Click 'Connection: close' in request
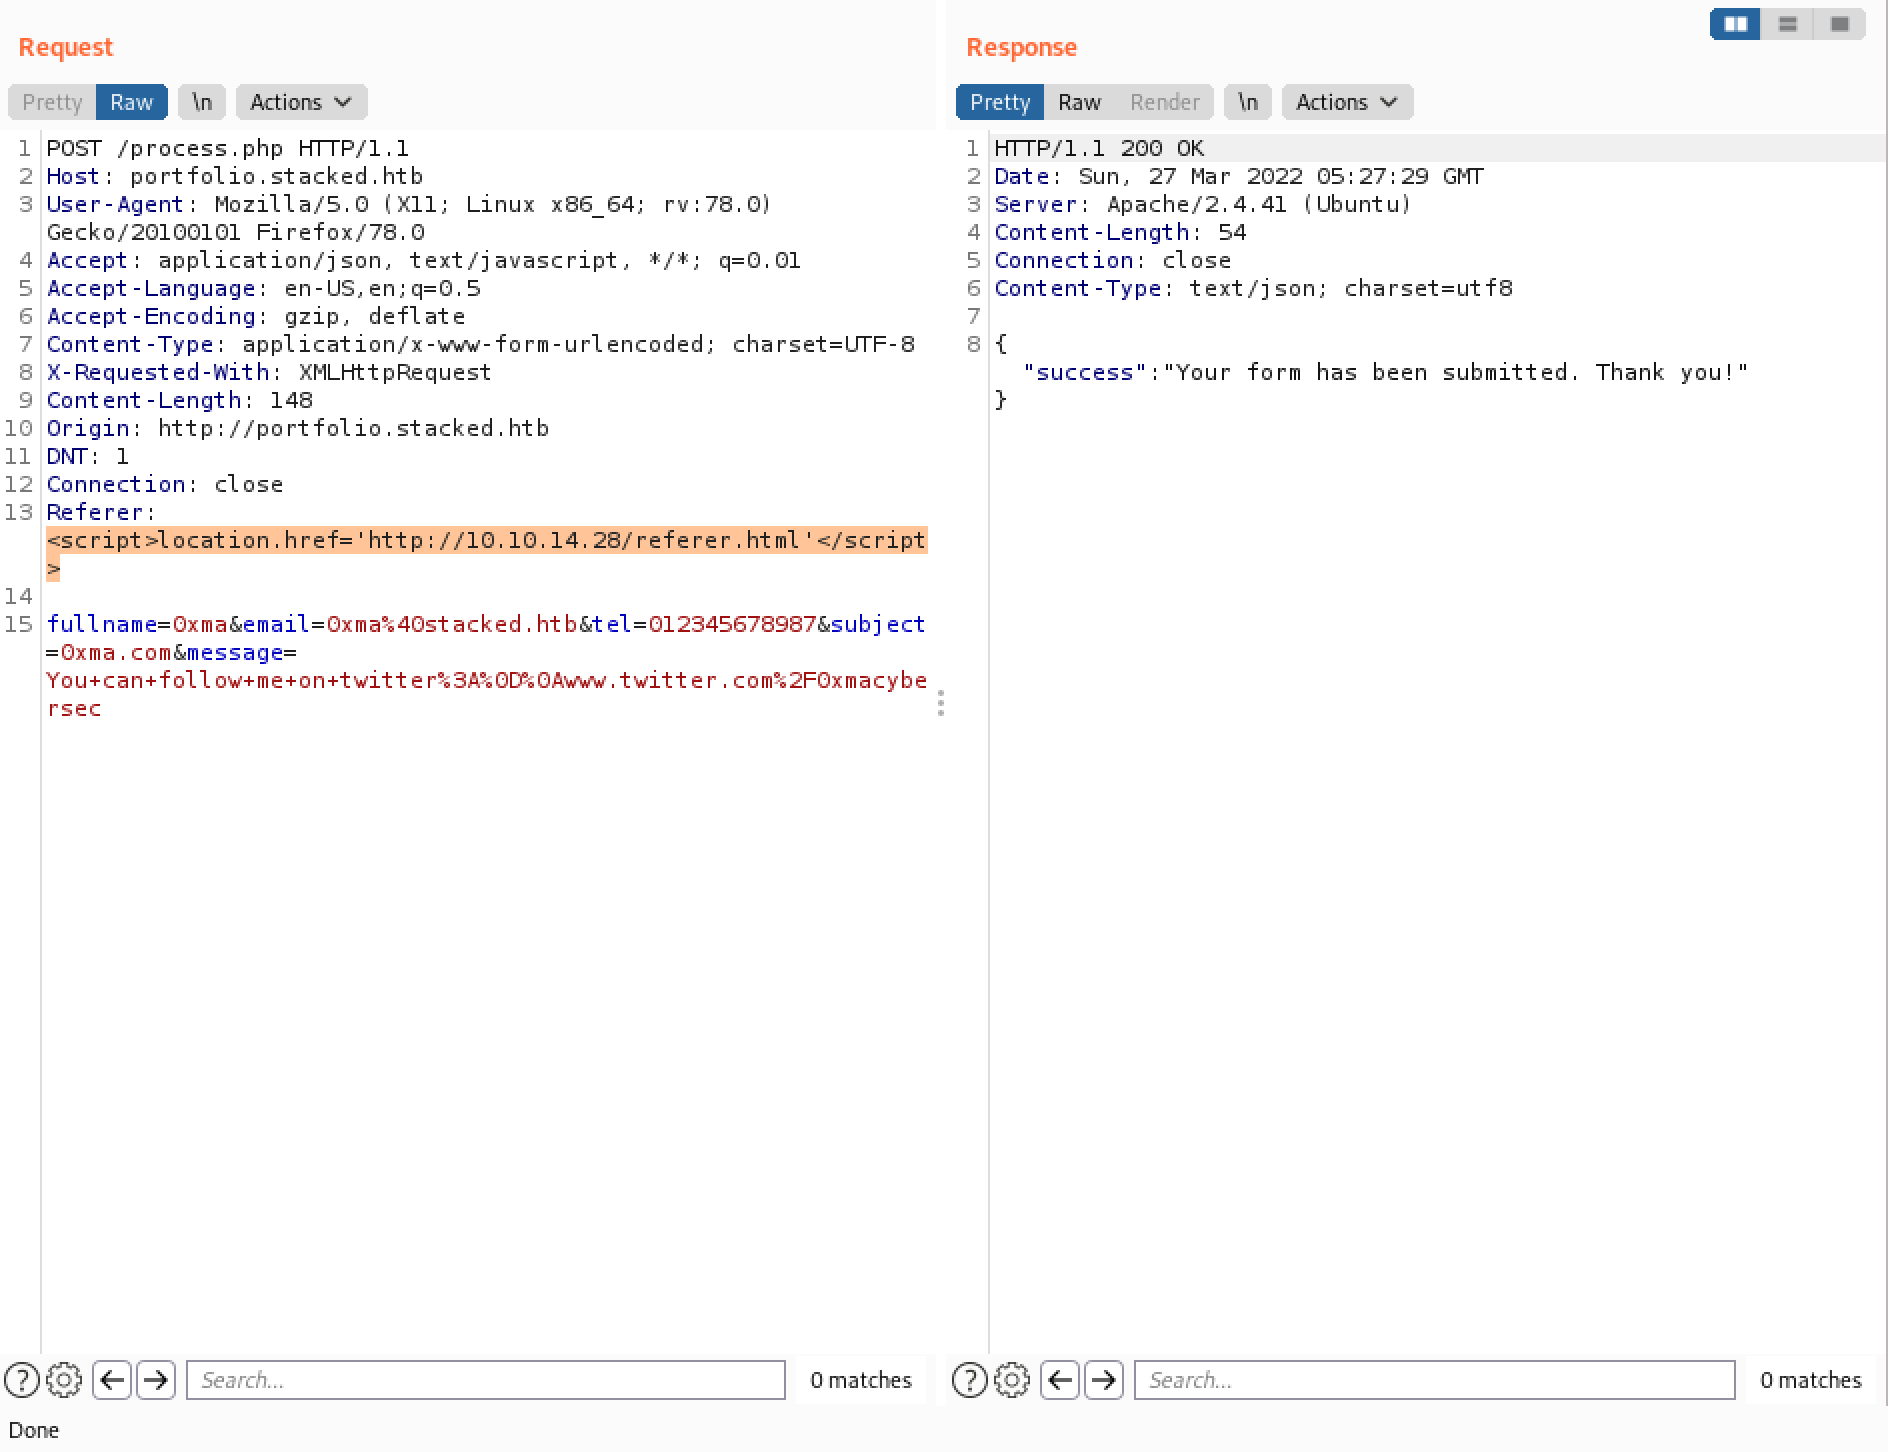1888x1452 pixels. pyautogui.click(x=165, y=484)
